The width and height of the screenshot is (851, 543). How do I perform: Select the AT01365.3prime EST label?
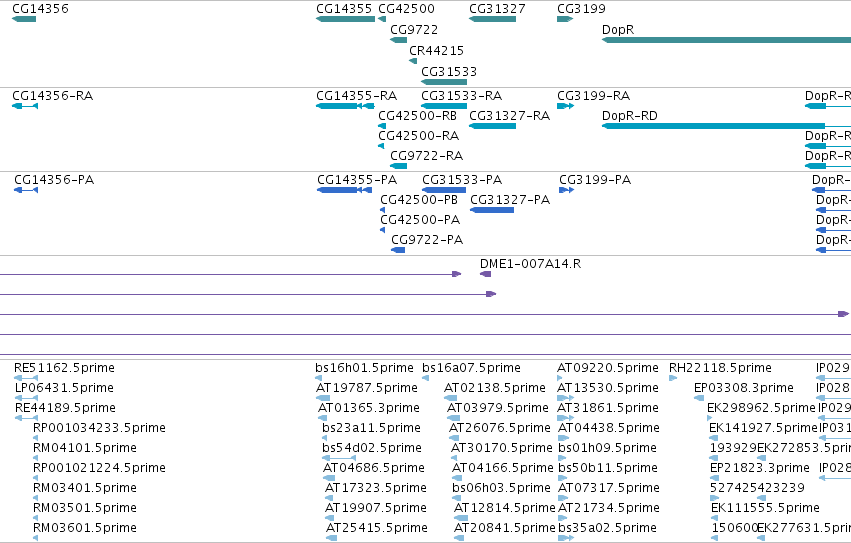[x=369, y=408]
